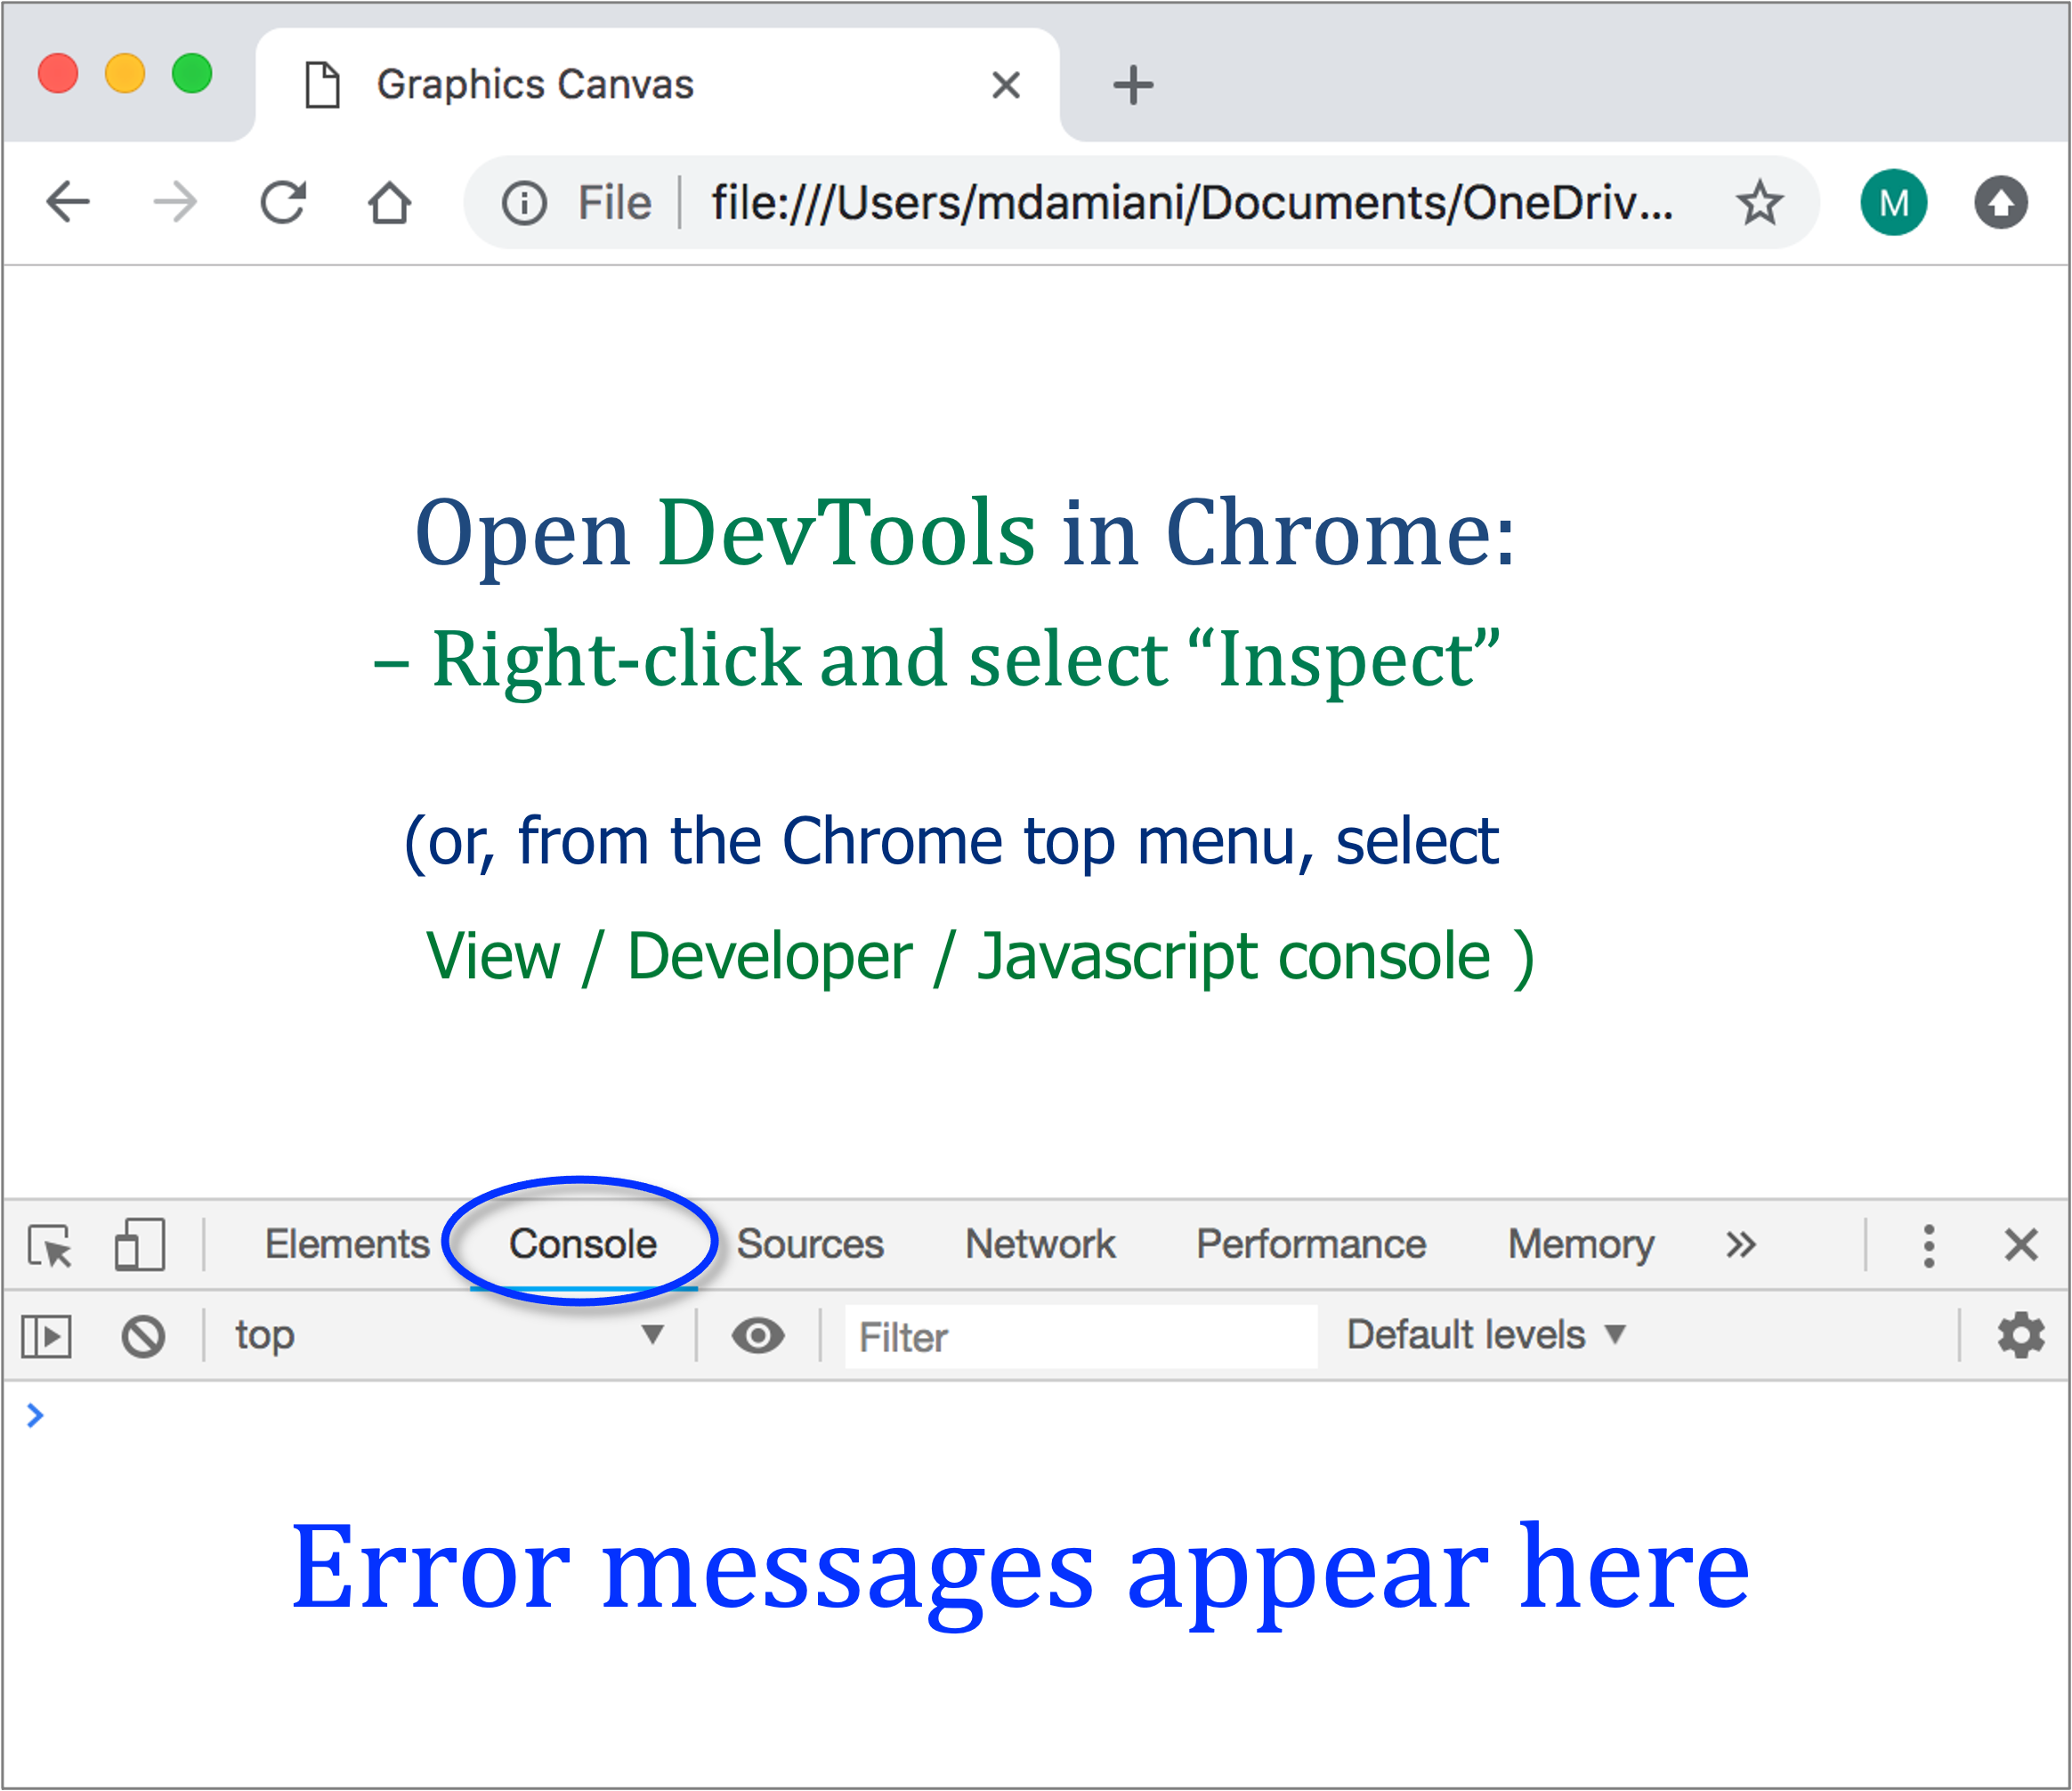Click the Run/Play console prompt icon
The width and height of the screenshot is (2072, 1791).
point(47,1336)
